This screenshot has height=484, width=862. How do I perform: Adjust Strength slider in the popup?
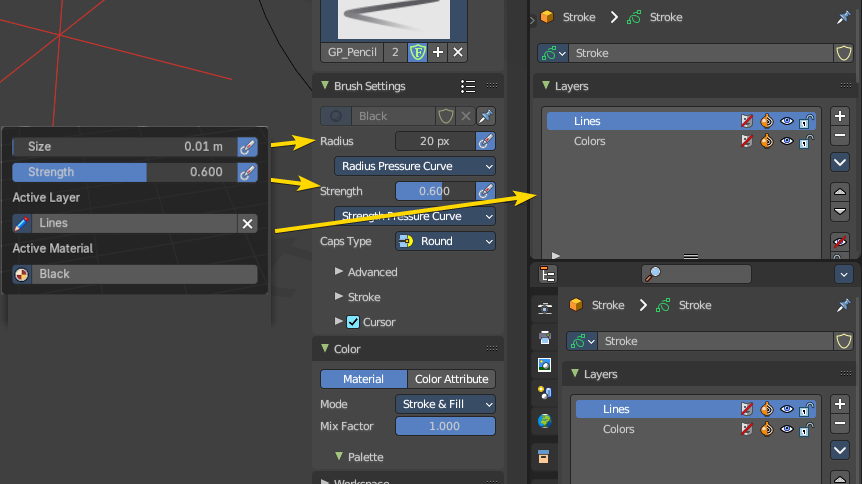125,172
